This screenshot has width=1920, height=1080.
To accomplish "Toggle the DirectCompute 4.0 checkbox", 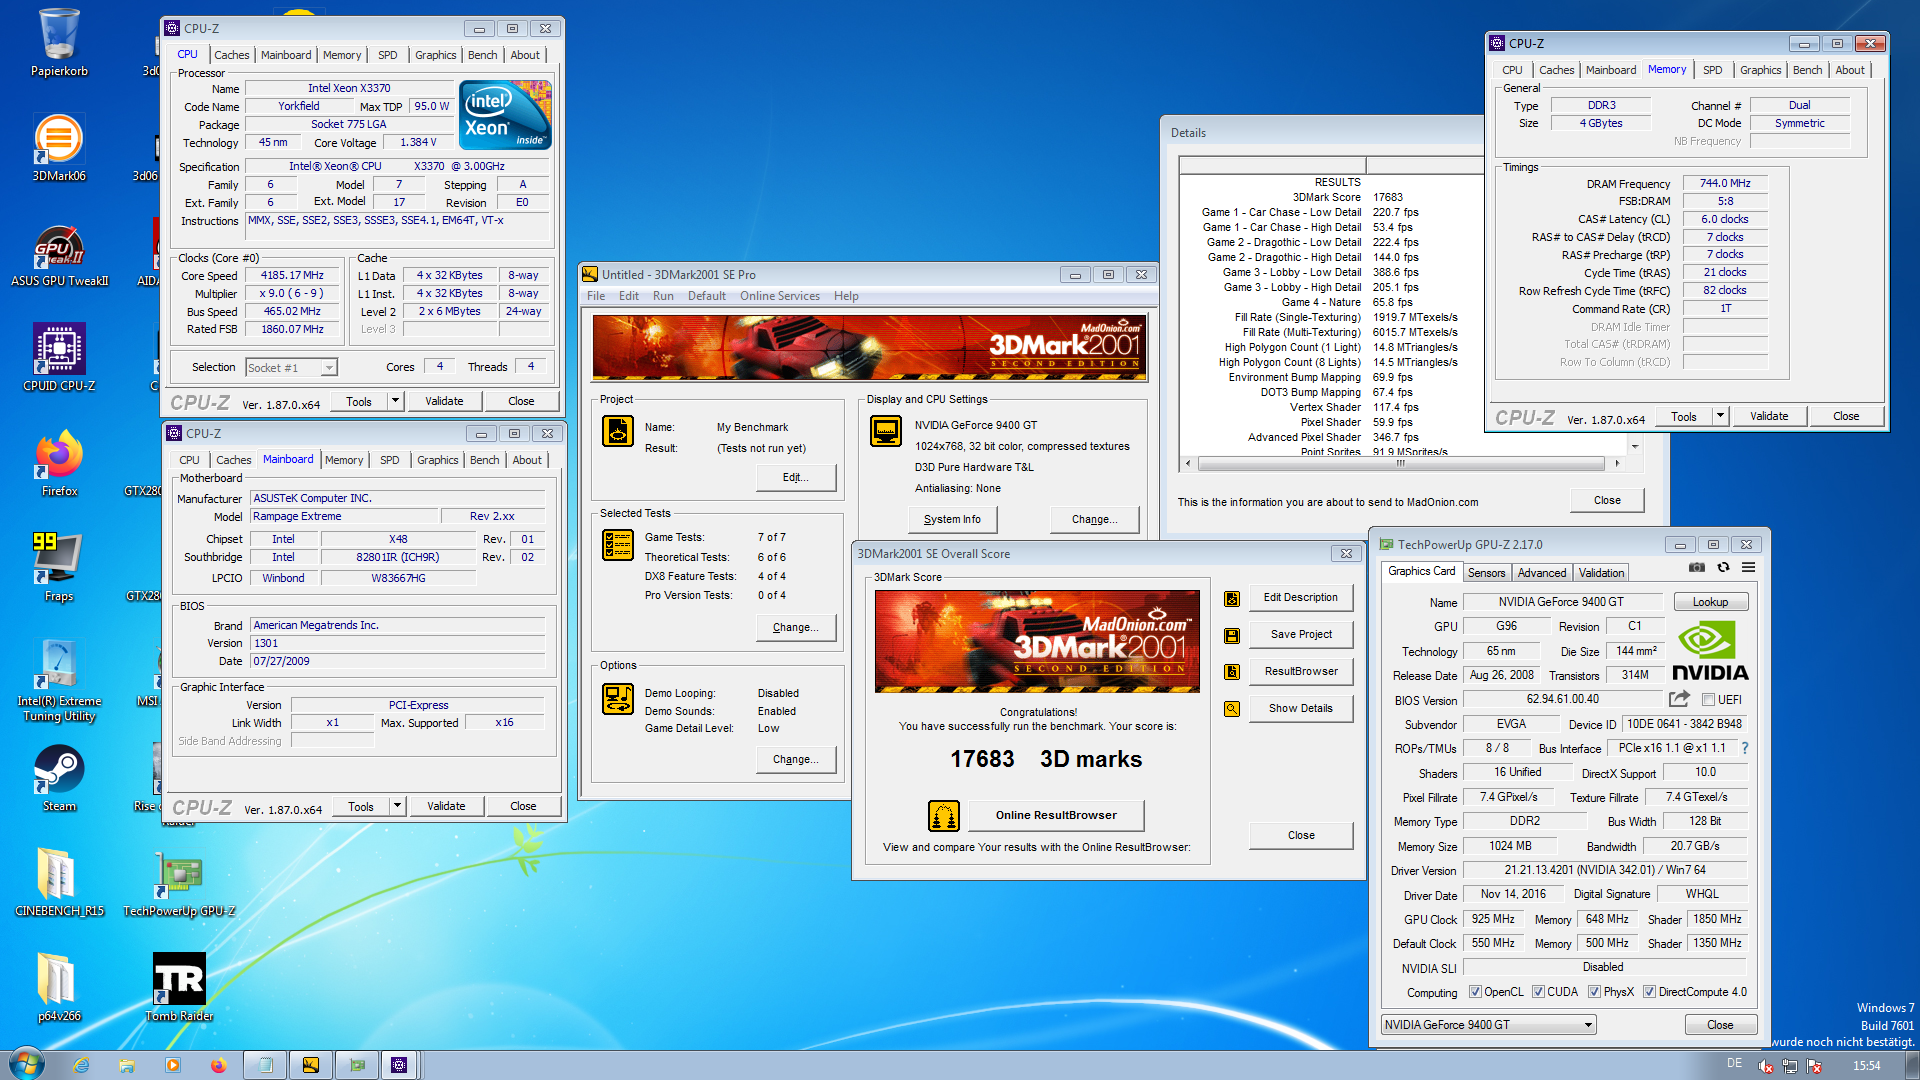I will point(1649,992).
